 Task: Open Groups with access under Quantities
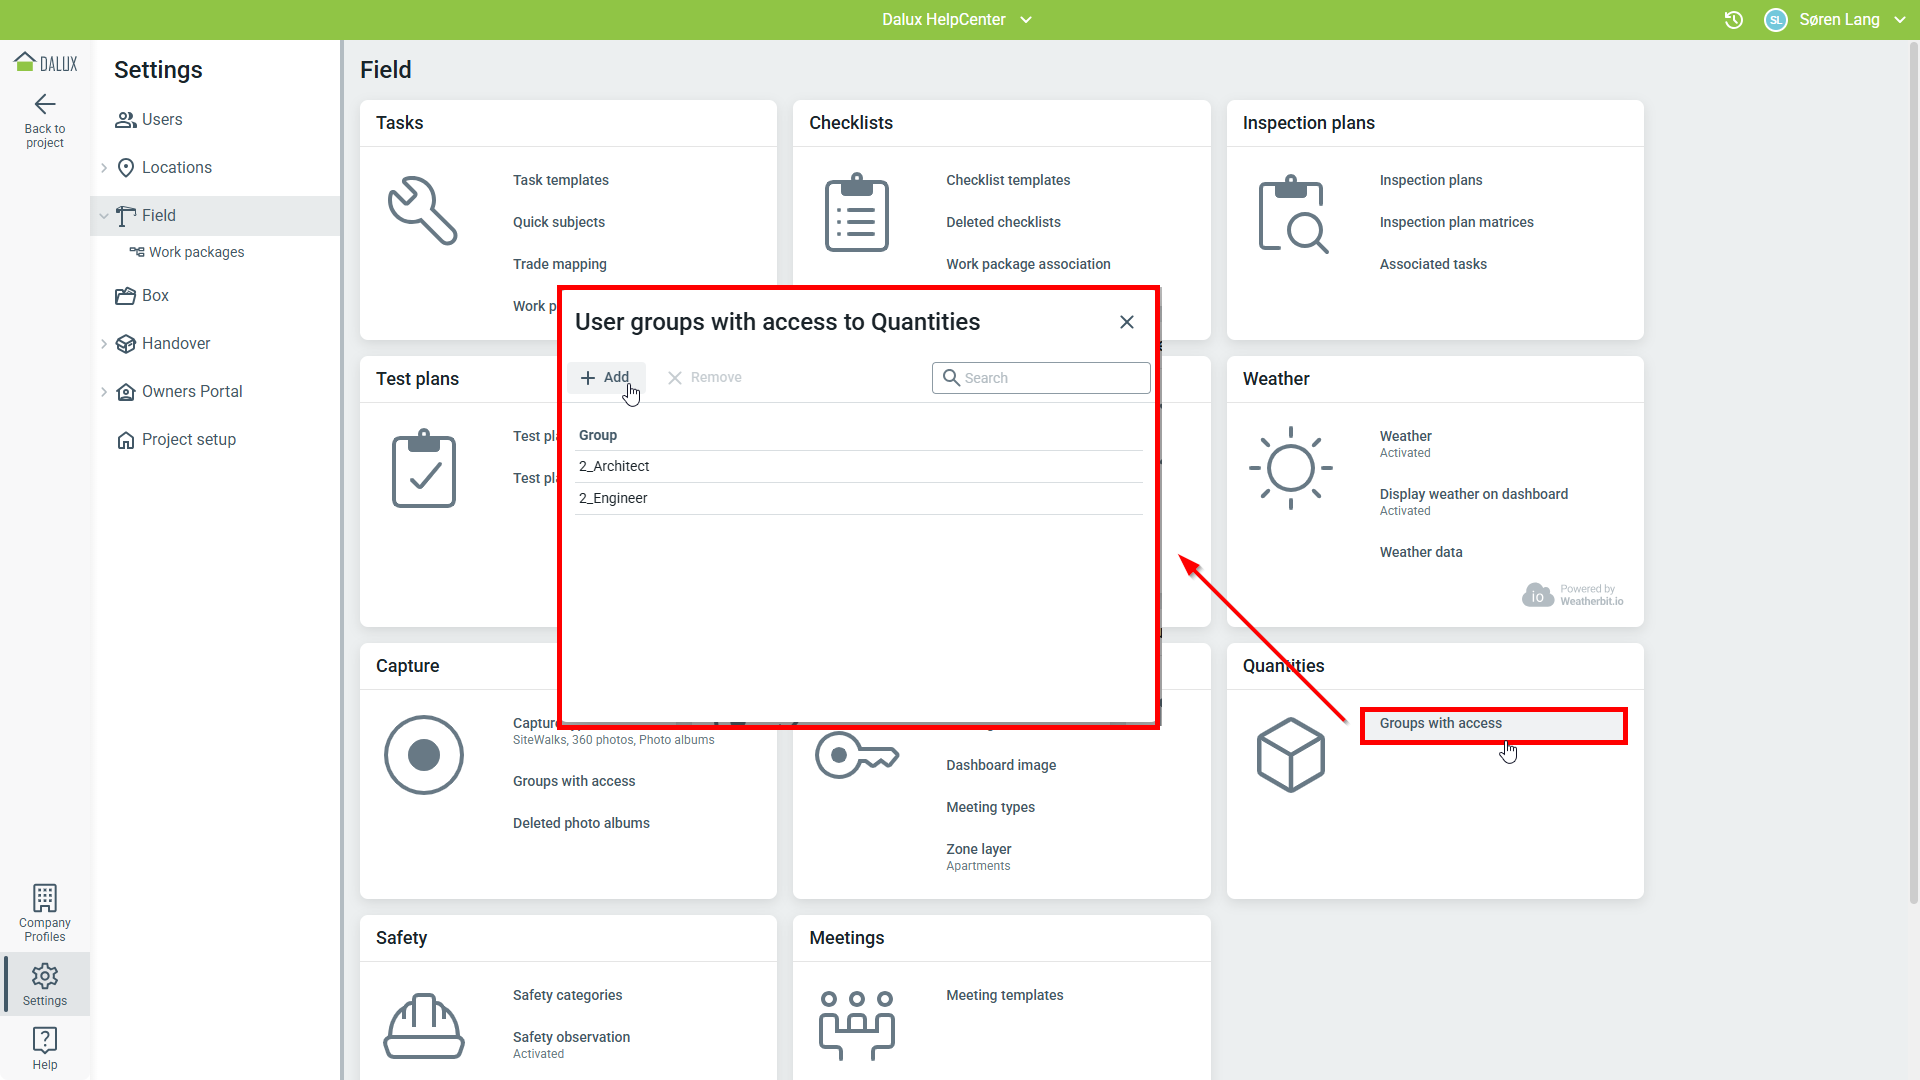pyautogui.click(x=1440, y=723)
